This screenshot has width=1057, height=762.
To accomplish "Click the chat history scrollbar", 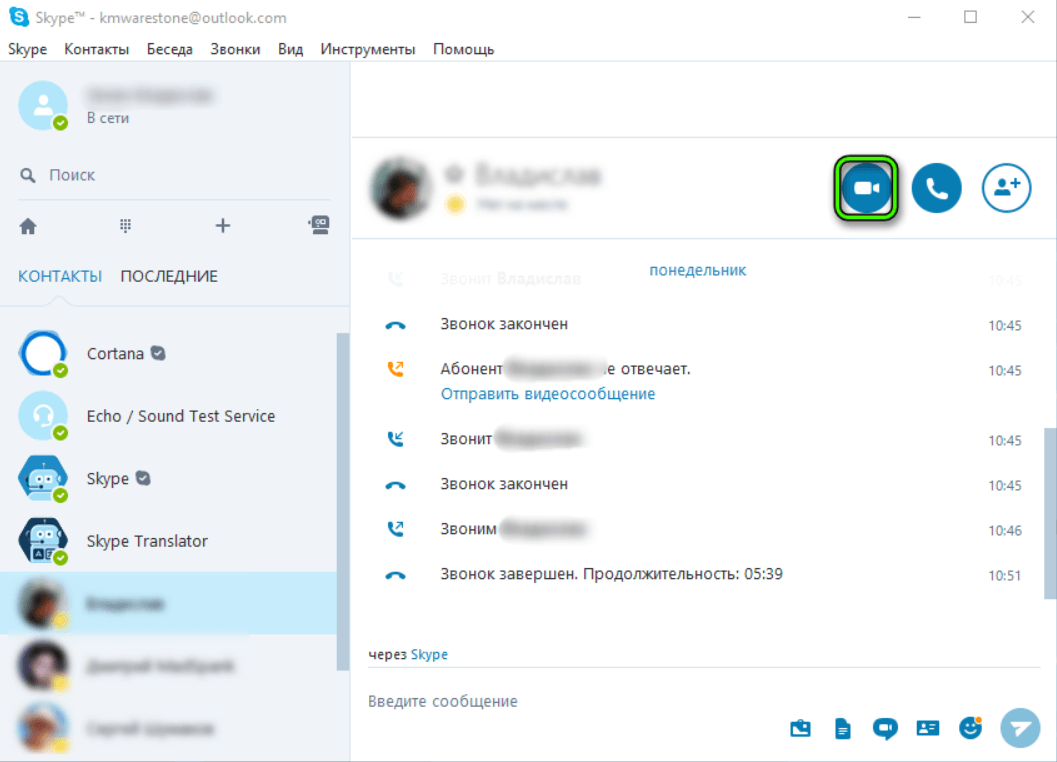I will 1050,512.
